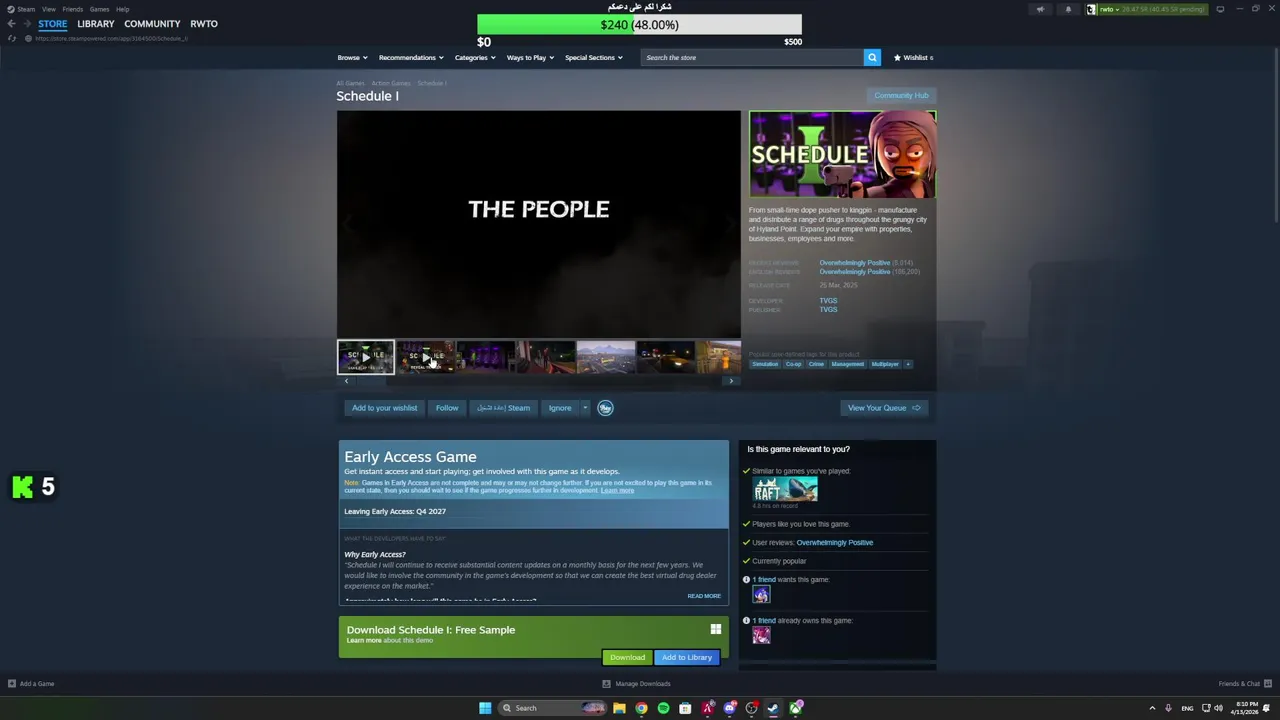Open File Explorer from taskbar
Viewport: 1280px width, 720px height.
point(619,708)
